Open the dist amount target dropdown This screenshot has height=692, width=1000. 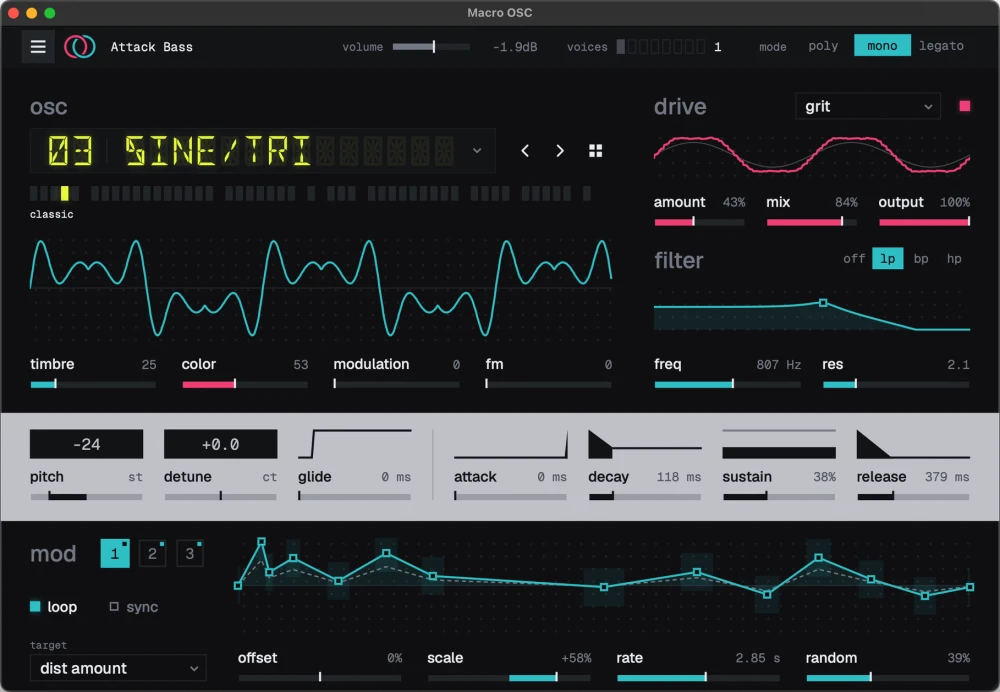[118, 668]
